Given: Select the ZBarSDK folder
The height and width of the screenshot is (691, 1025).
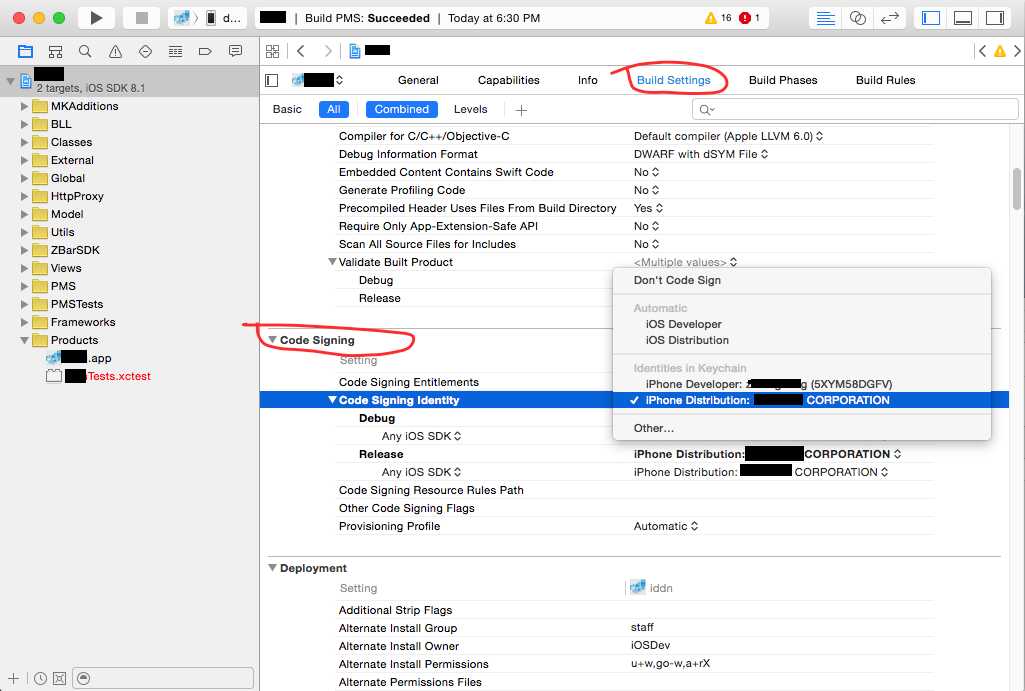Looking at the screenshot, I should 75,250.
